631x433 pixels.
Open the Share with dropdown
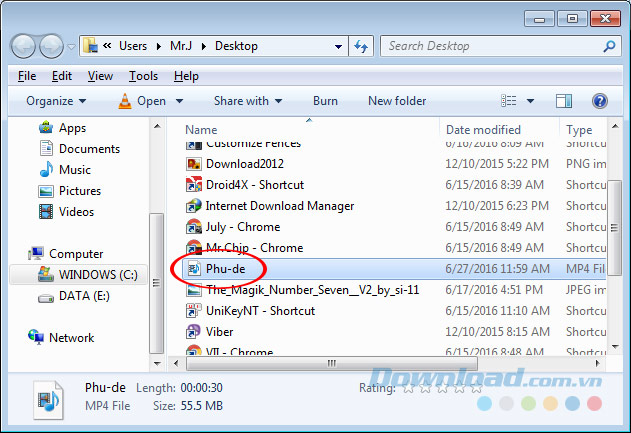tap(247, 101)
